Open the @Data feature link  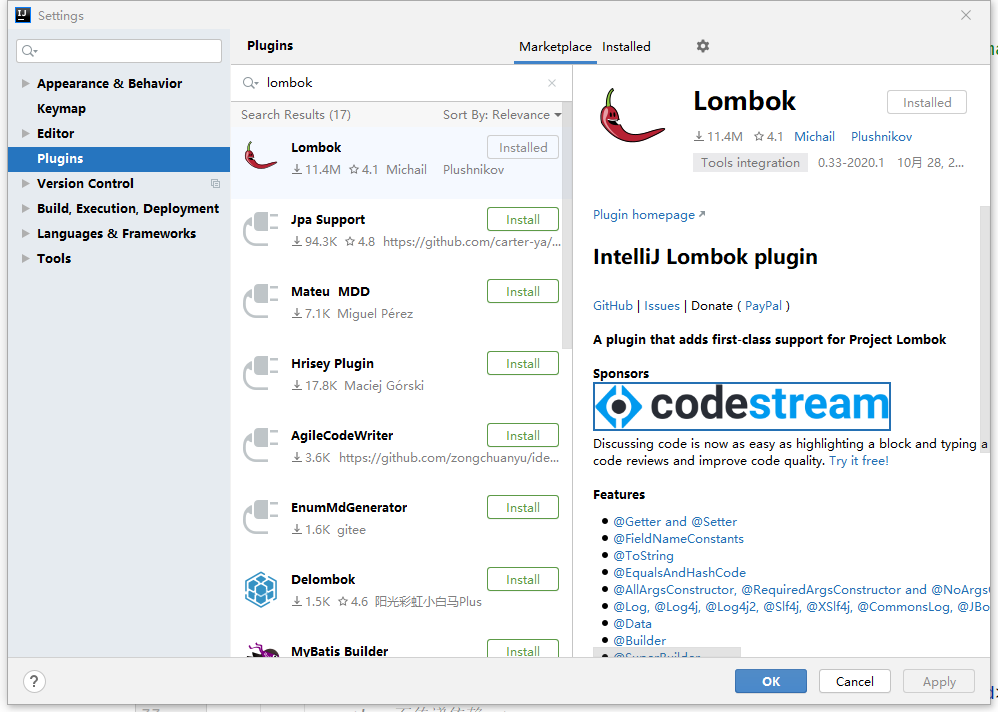click(632, 624)
